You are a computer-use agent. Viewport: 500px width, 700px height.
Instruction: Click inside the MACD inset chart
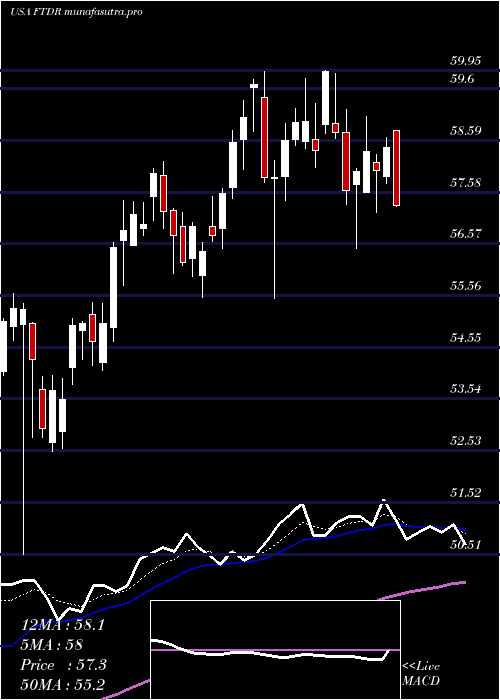click(275, 650)
